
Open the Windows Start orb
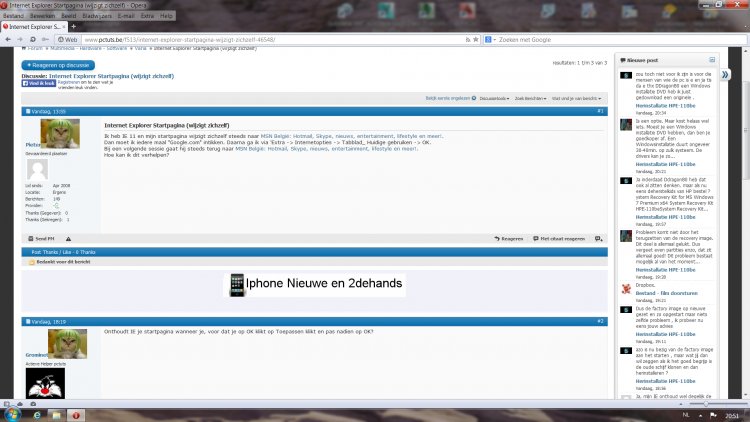[x=12, y=415]
